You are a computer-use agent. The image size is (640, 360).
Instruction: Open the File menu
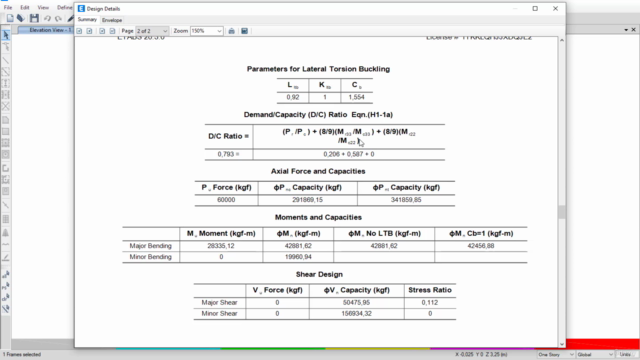point(8,7)
